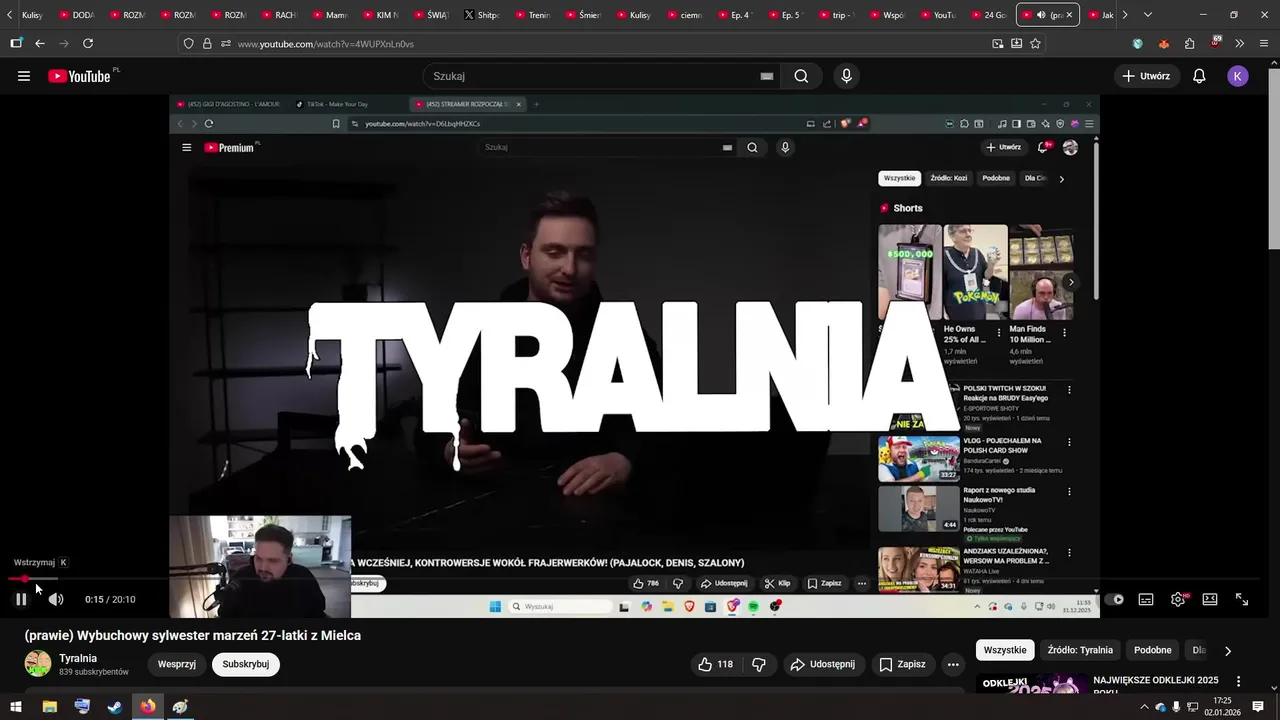This screenshot has height=720, width=1280.
Task: Open File Explorer from the taskbar
Action: click(49, 706)
